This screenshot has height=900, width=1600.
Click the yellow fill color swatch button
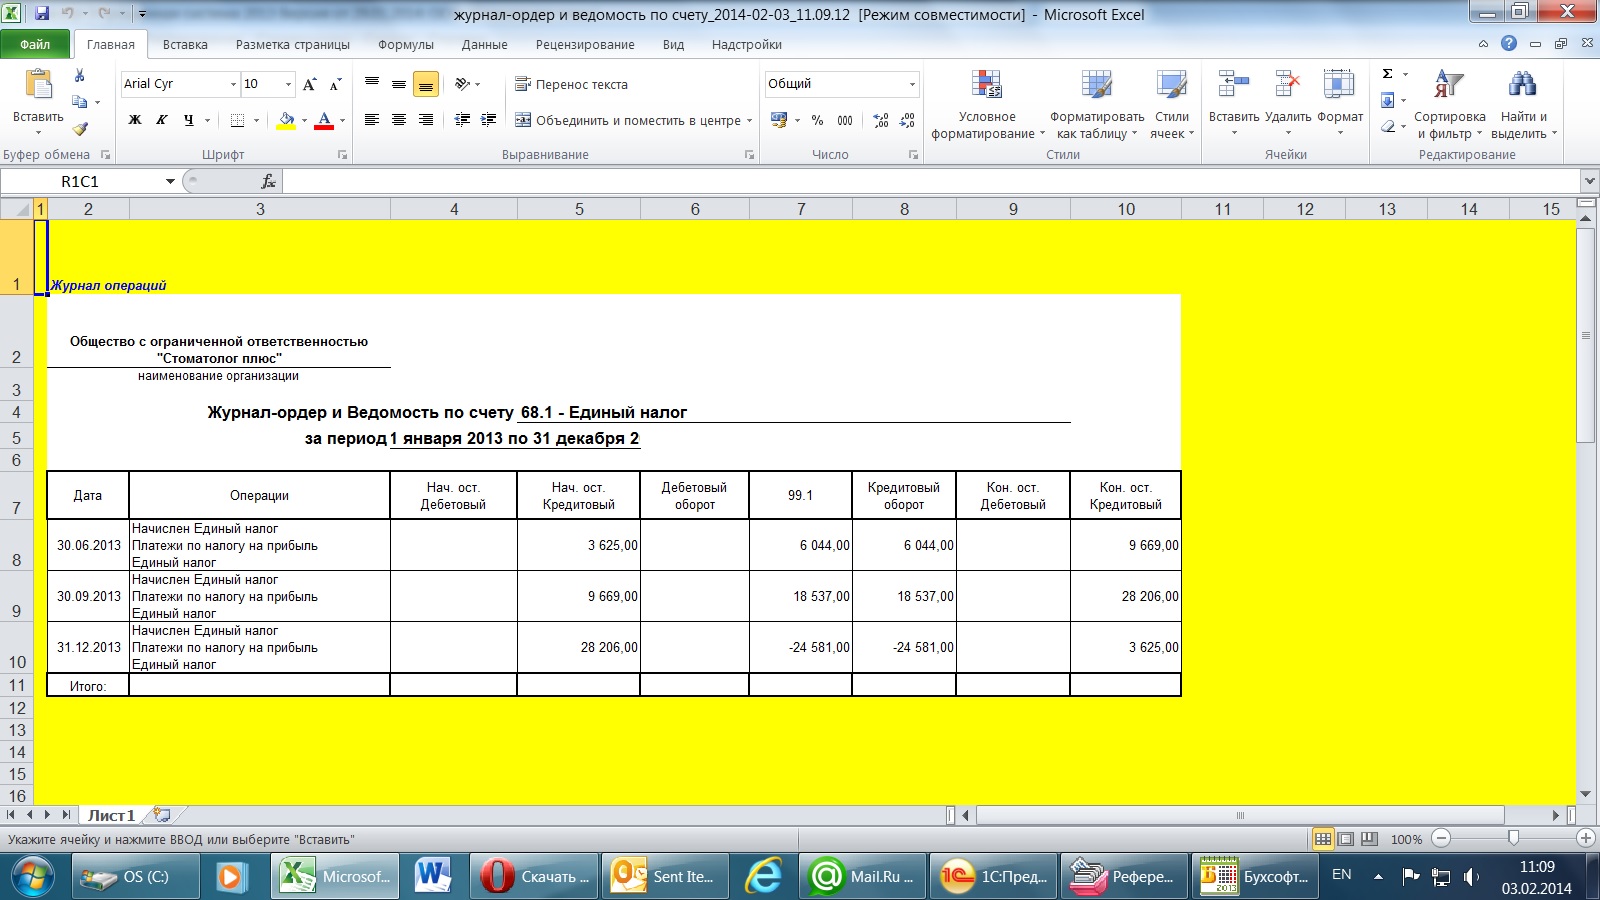[286, 120]
